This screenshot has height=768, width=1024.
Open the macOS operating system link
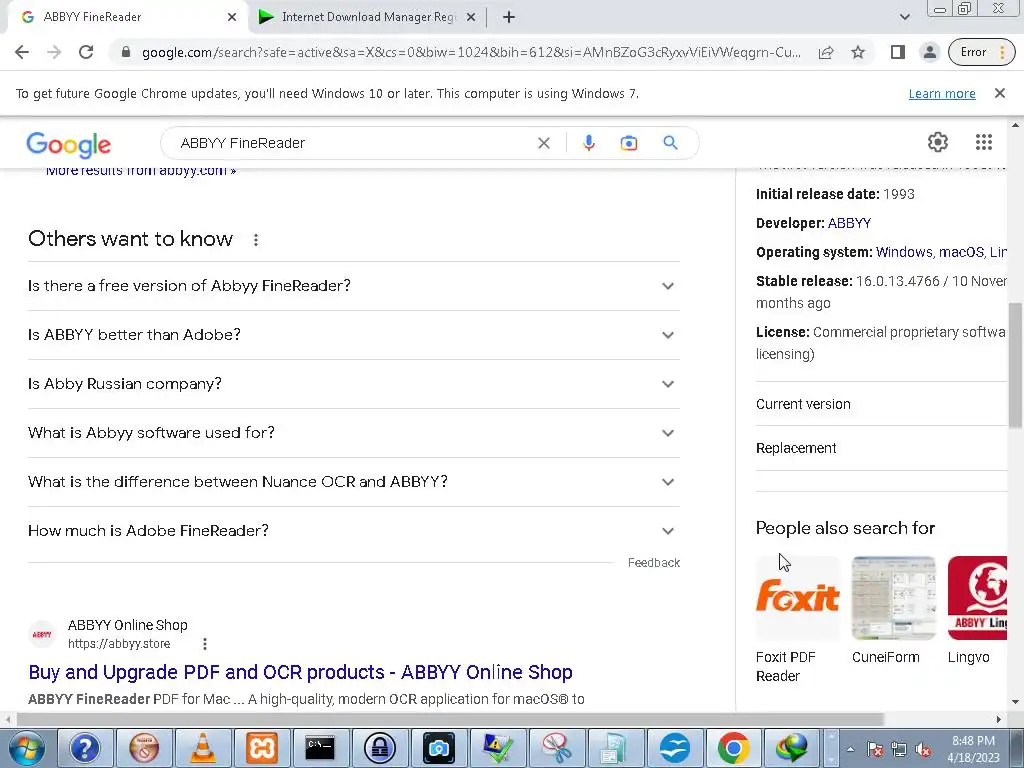(x=961, y=252)
